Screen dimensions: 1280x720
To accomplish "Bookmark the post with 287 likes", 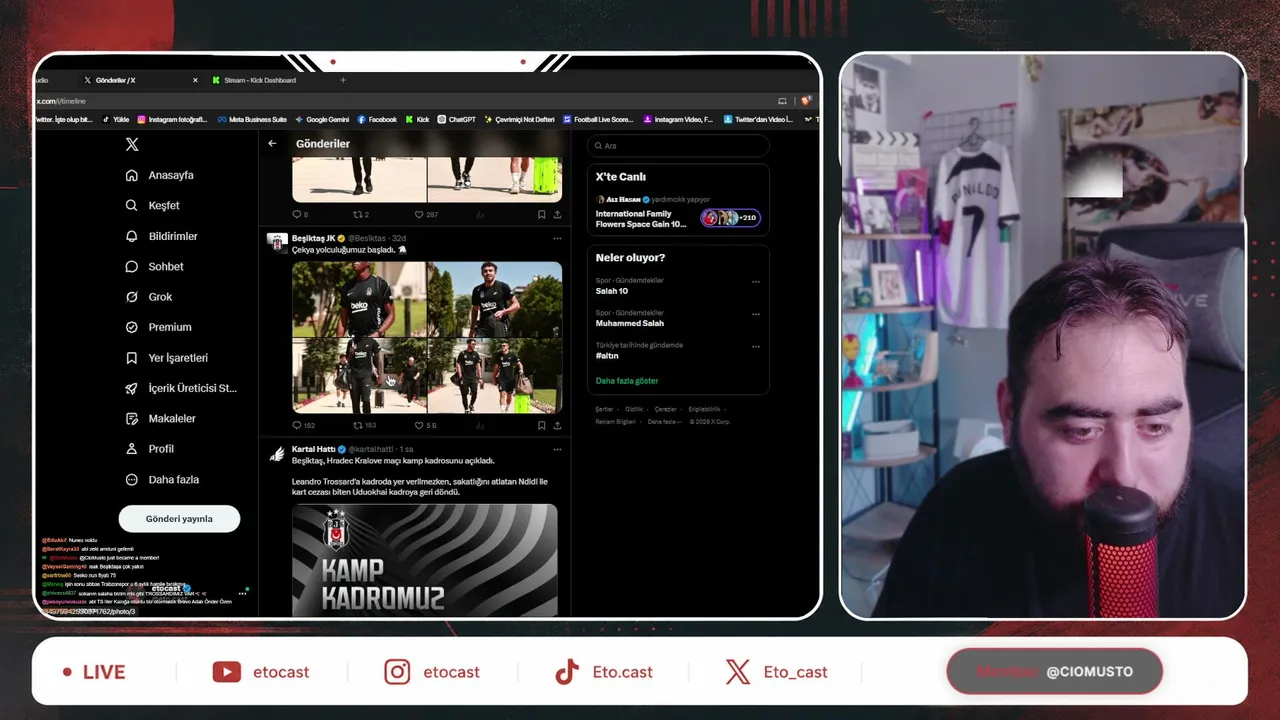I will click(x=542, y=214).
